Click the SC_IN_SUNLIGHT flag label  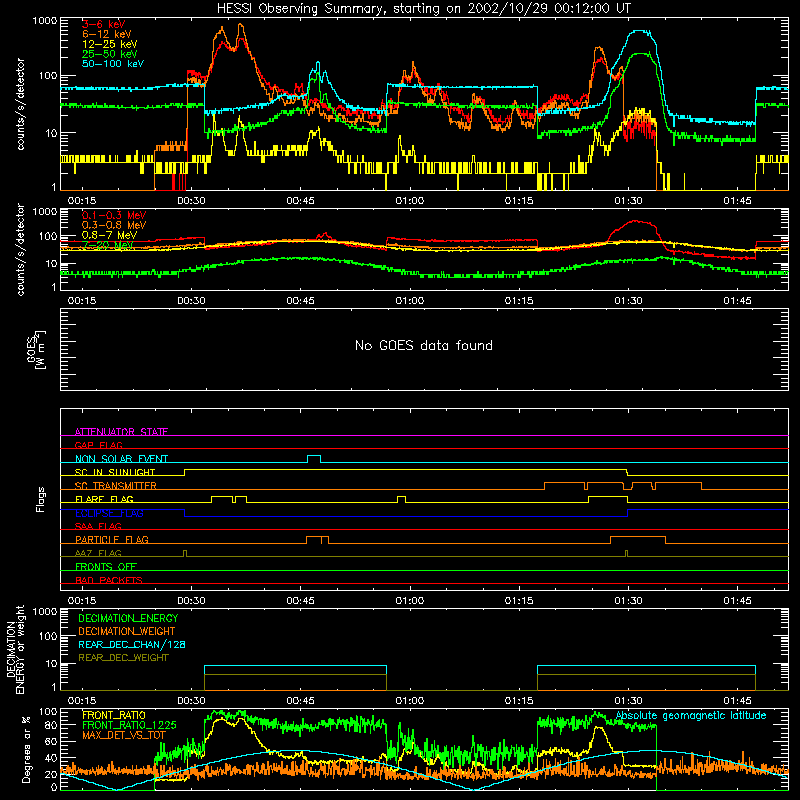pyautogui.click(x=115, y=472)
